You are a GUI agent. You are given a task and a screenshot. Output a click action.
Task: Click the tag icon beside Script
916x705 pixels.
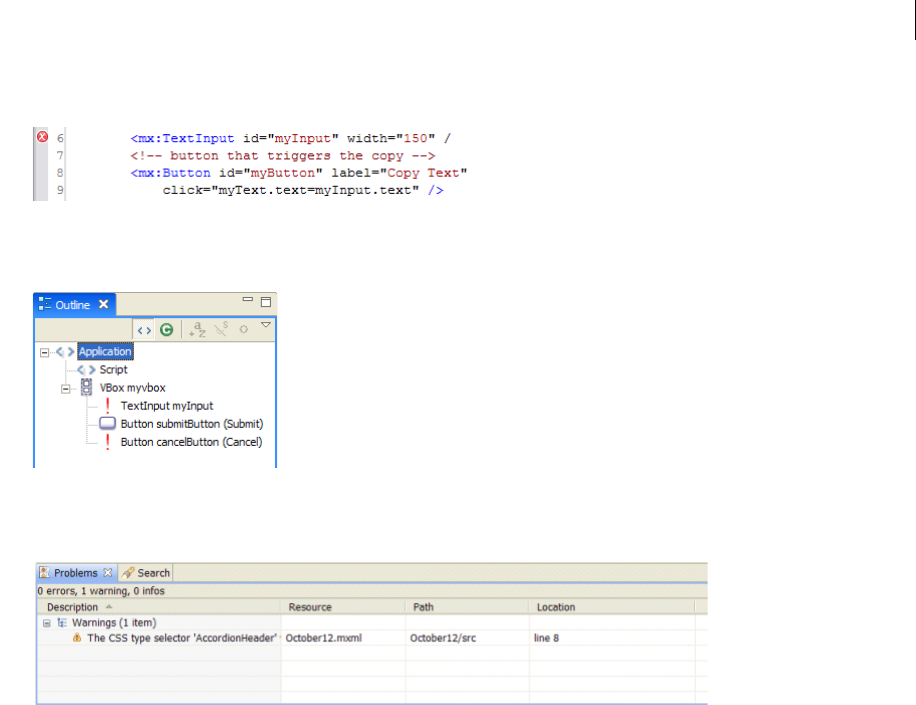click(86, 370)
